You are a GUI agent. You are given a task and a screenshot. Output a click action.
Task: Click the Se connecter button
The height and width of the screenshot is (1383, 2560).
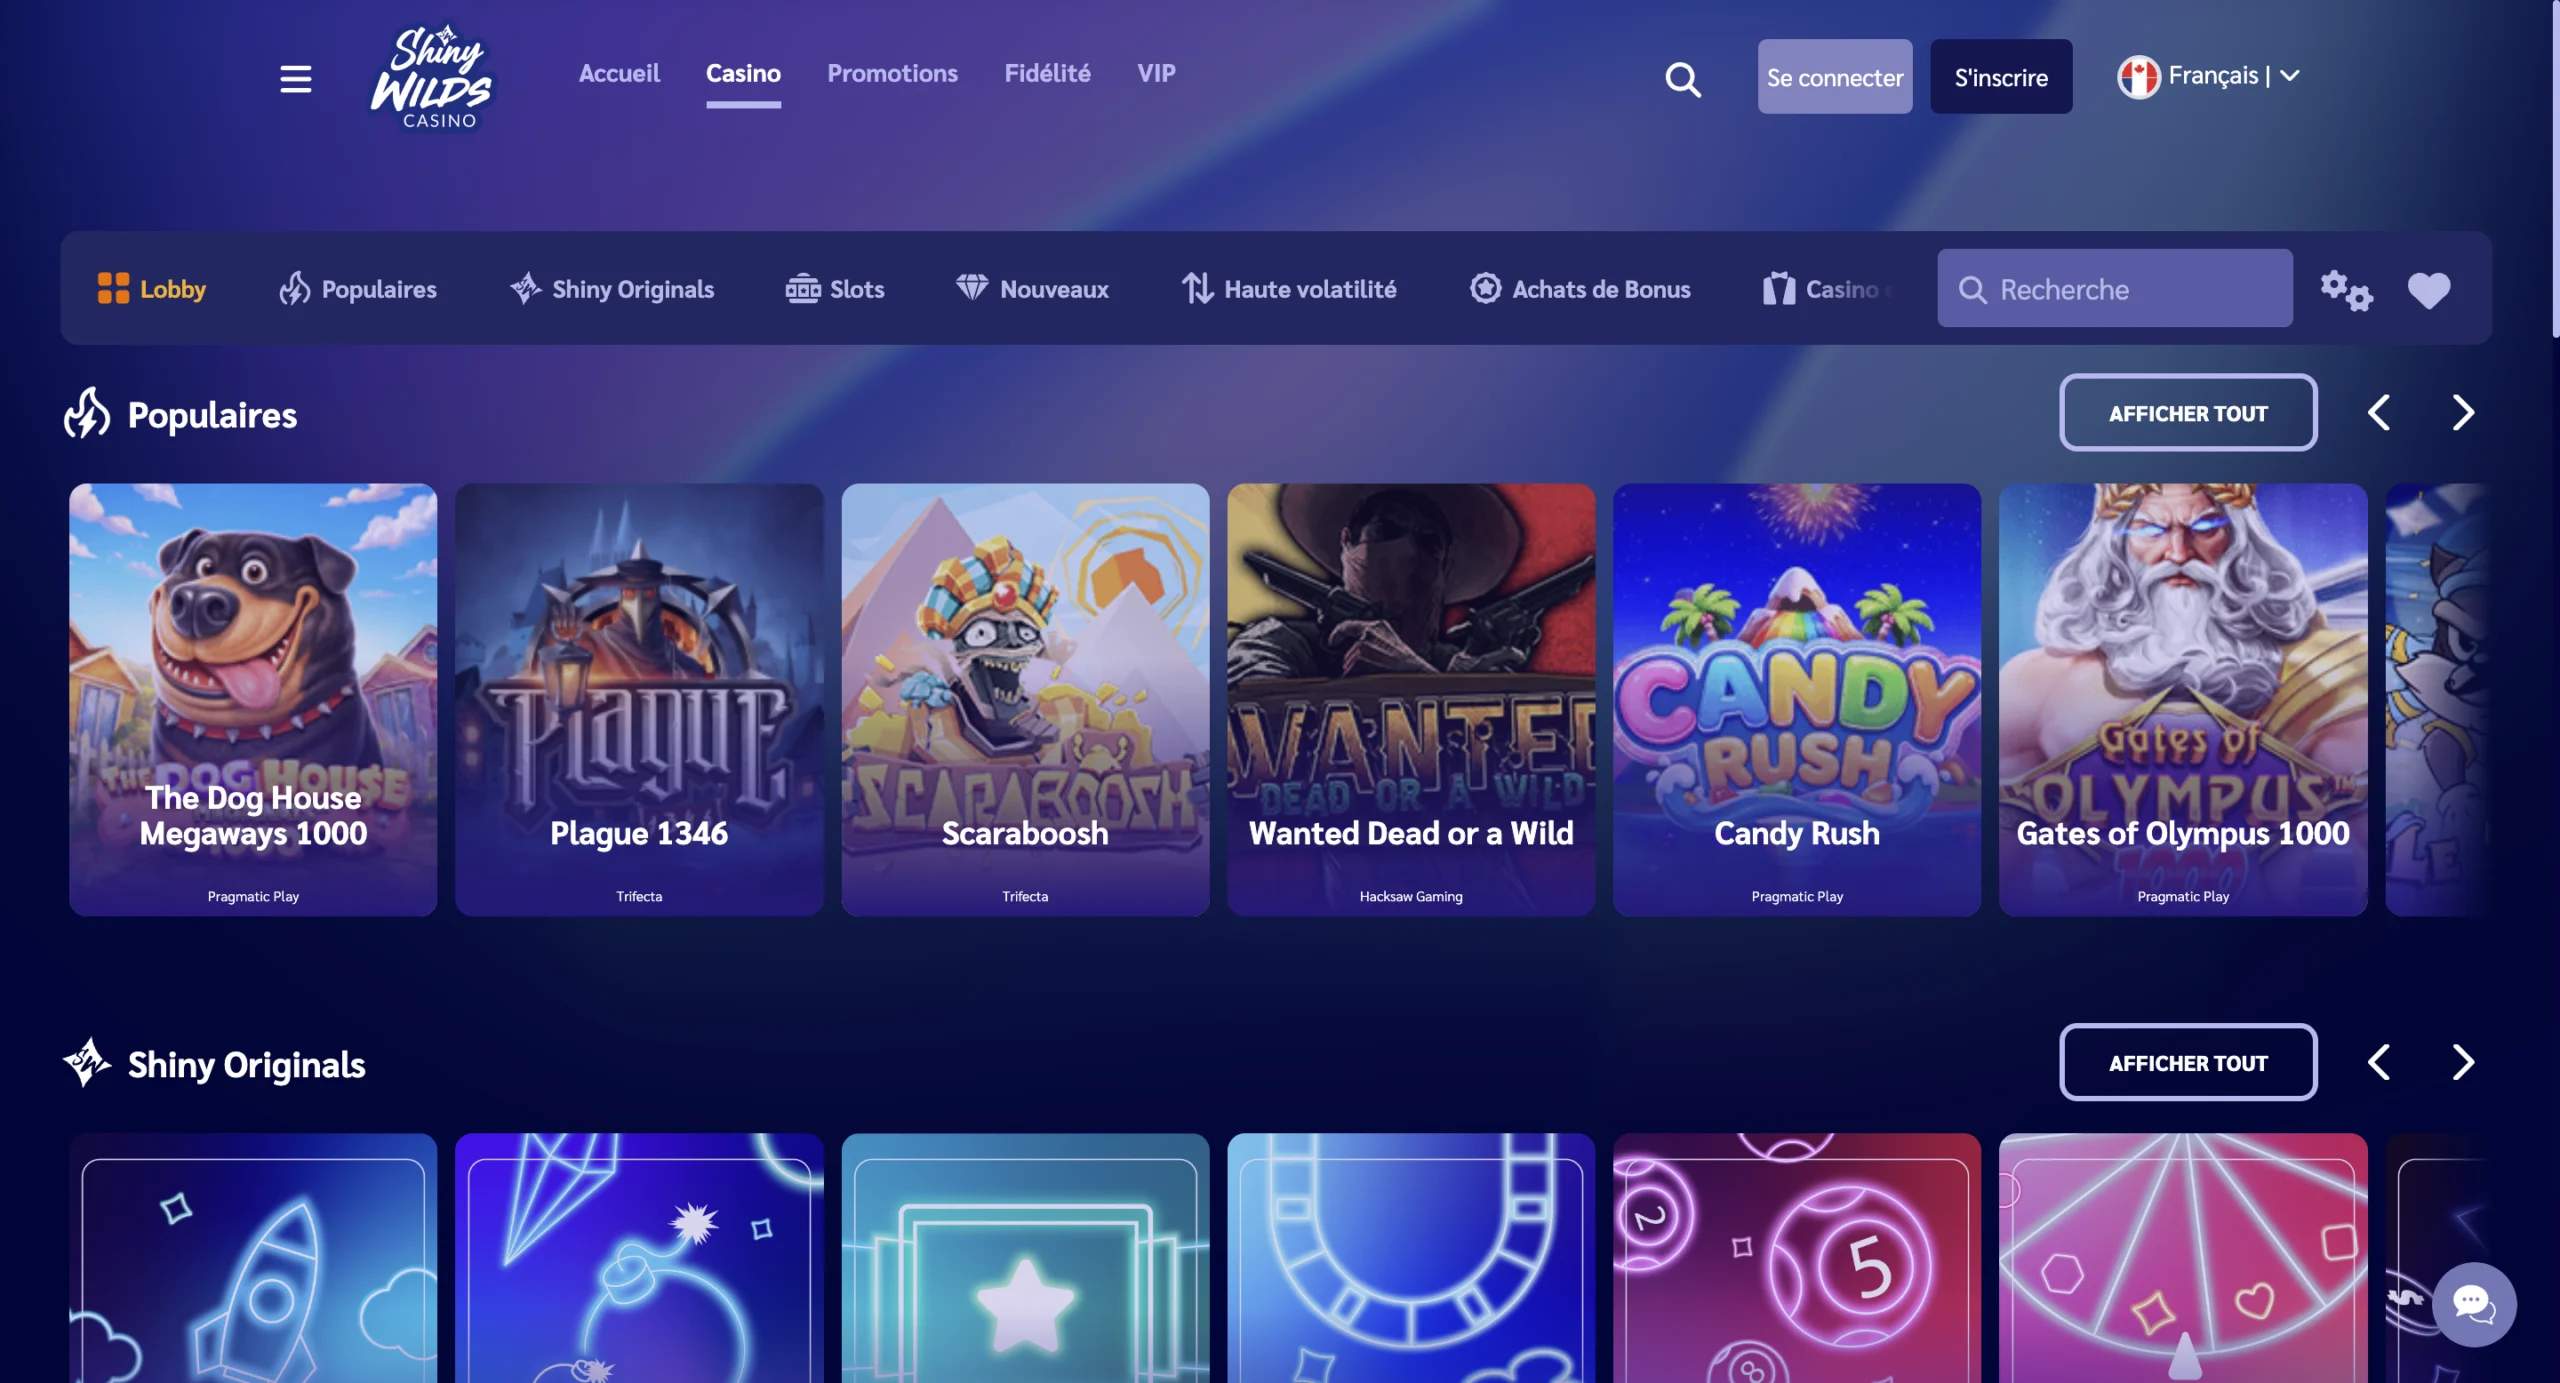tap(1835, 77)
